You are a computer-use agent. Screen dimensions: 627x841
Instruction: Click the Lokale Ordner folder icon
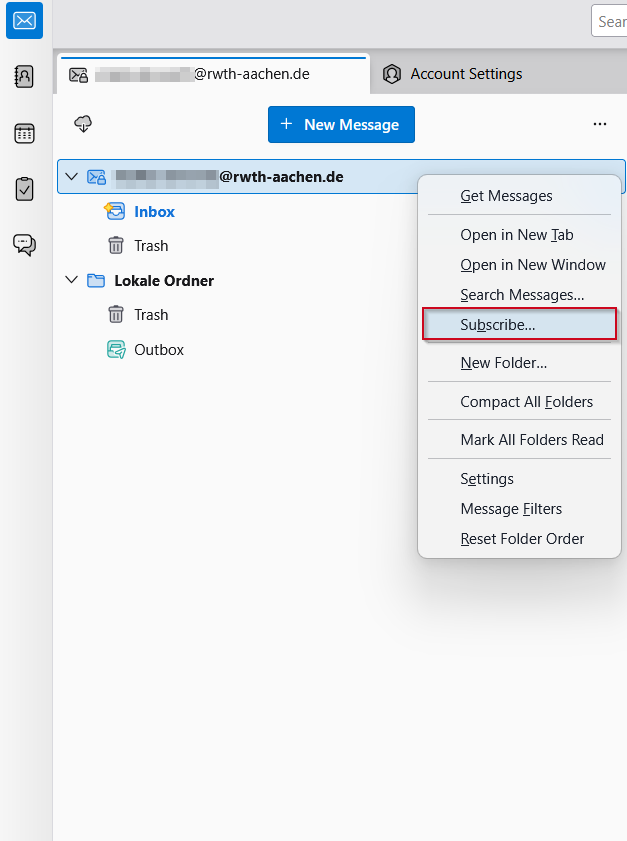[x=96, y=281]
